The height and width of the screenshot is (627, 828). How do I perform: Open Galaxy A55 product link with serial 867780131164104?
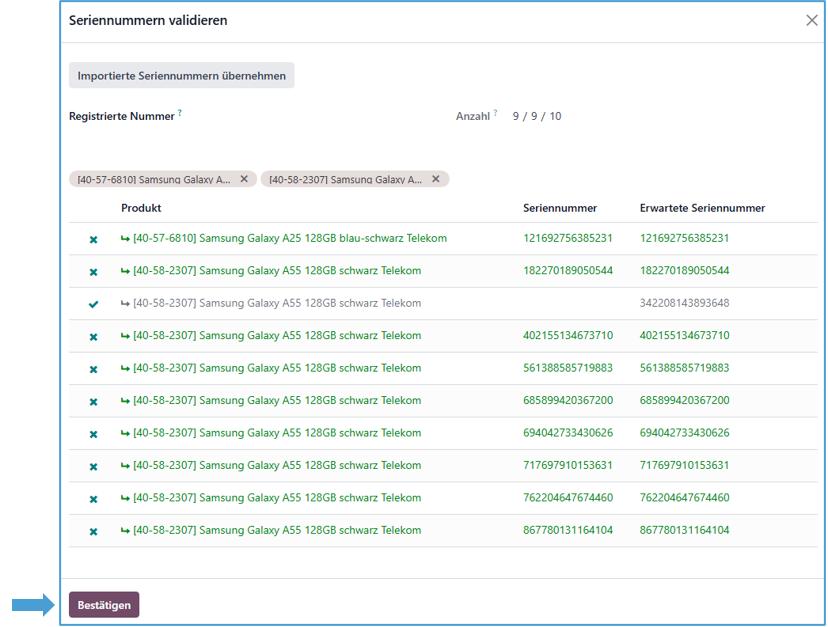[277, 530]
